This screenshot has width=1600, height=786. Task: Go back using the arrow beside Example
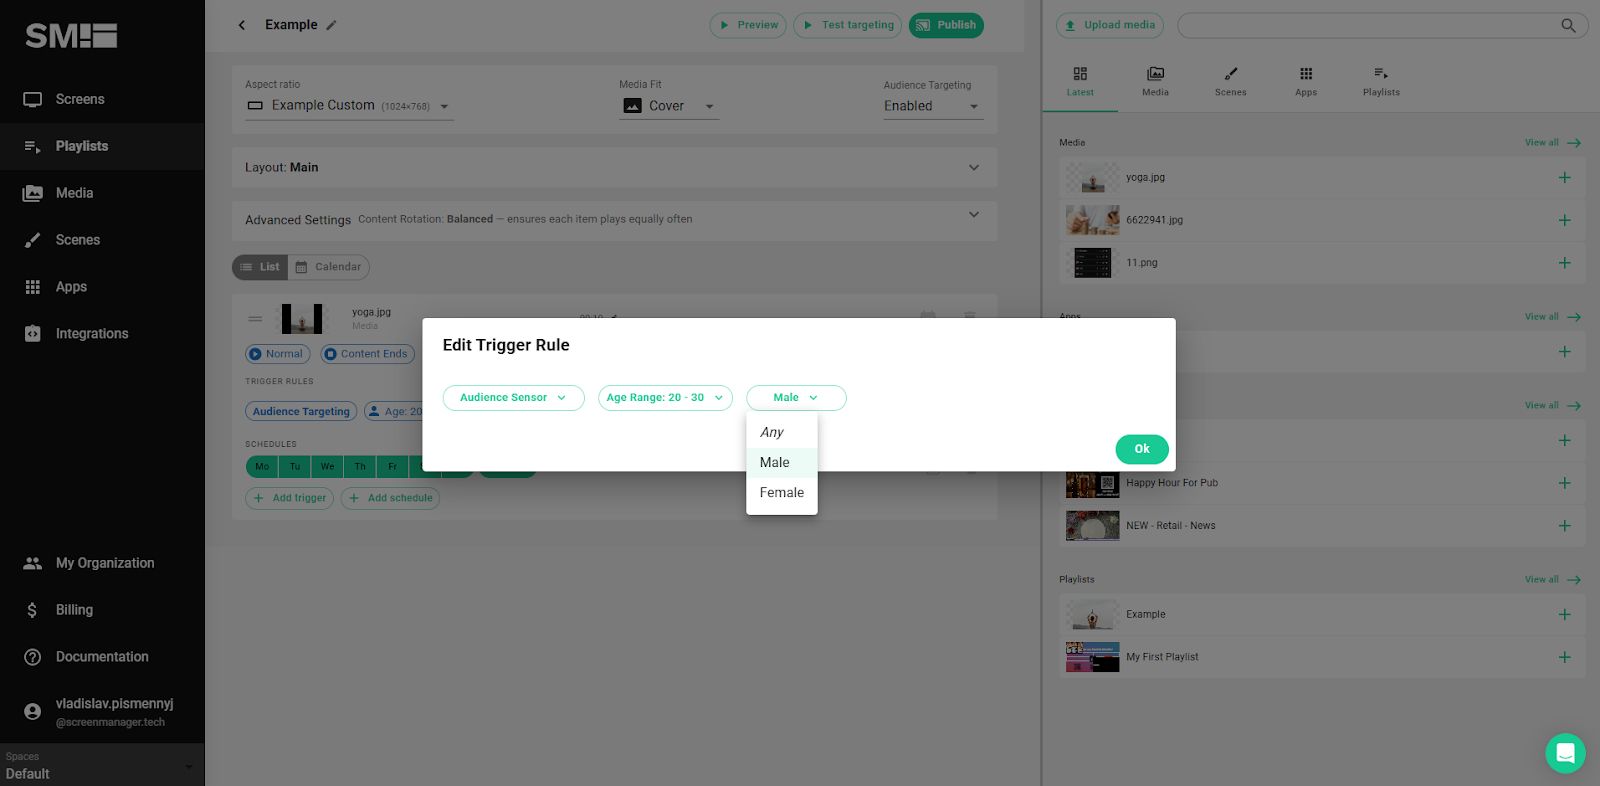pyautogui.click(x=242, y=25)
